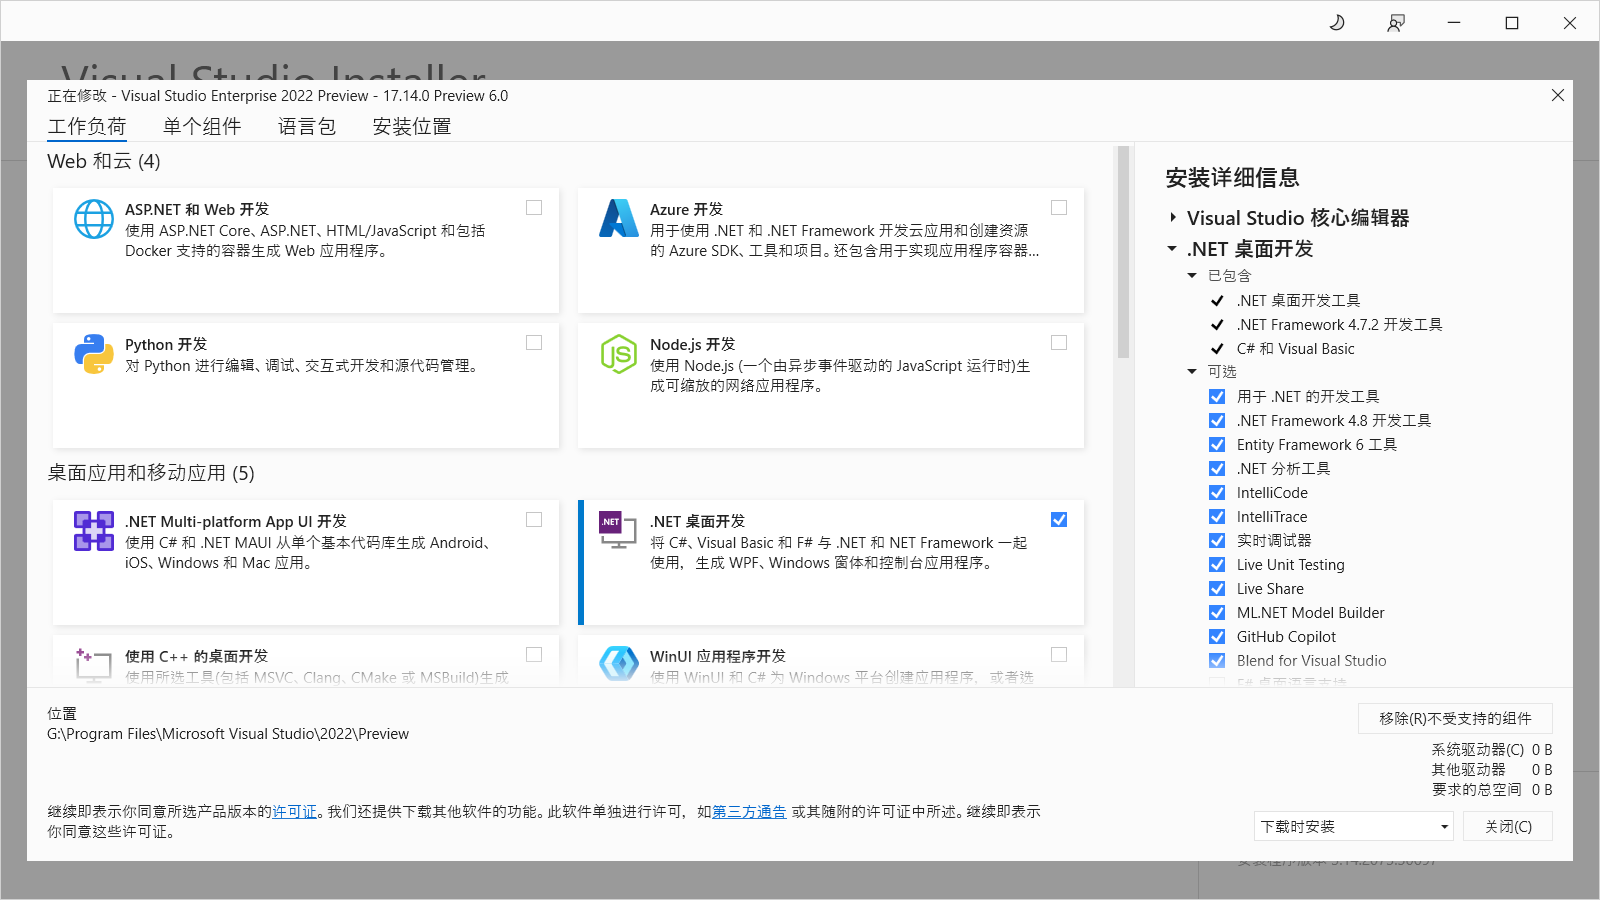Uncheck the GitHub Copilot component
The width and height of the screenshot is (1600, 900).
tap(1217, 637)
